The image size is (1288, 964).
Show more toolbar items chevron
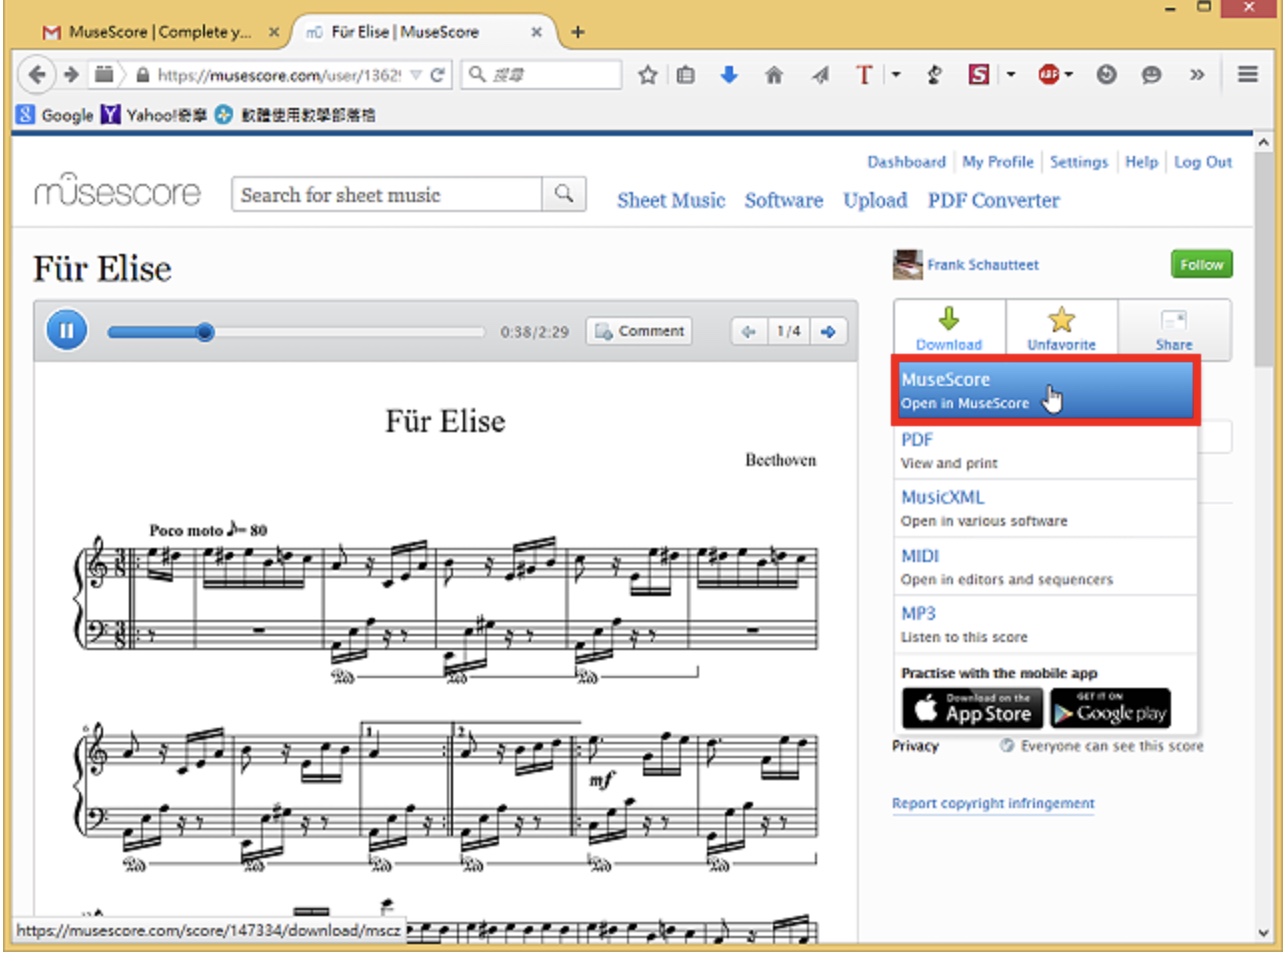tap(1196, 75)
